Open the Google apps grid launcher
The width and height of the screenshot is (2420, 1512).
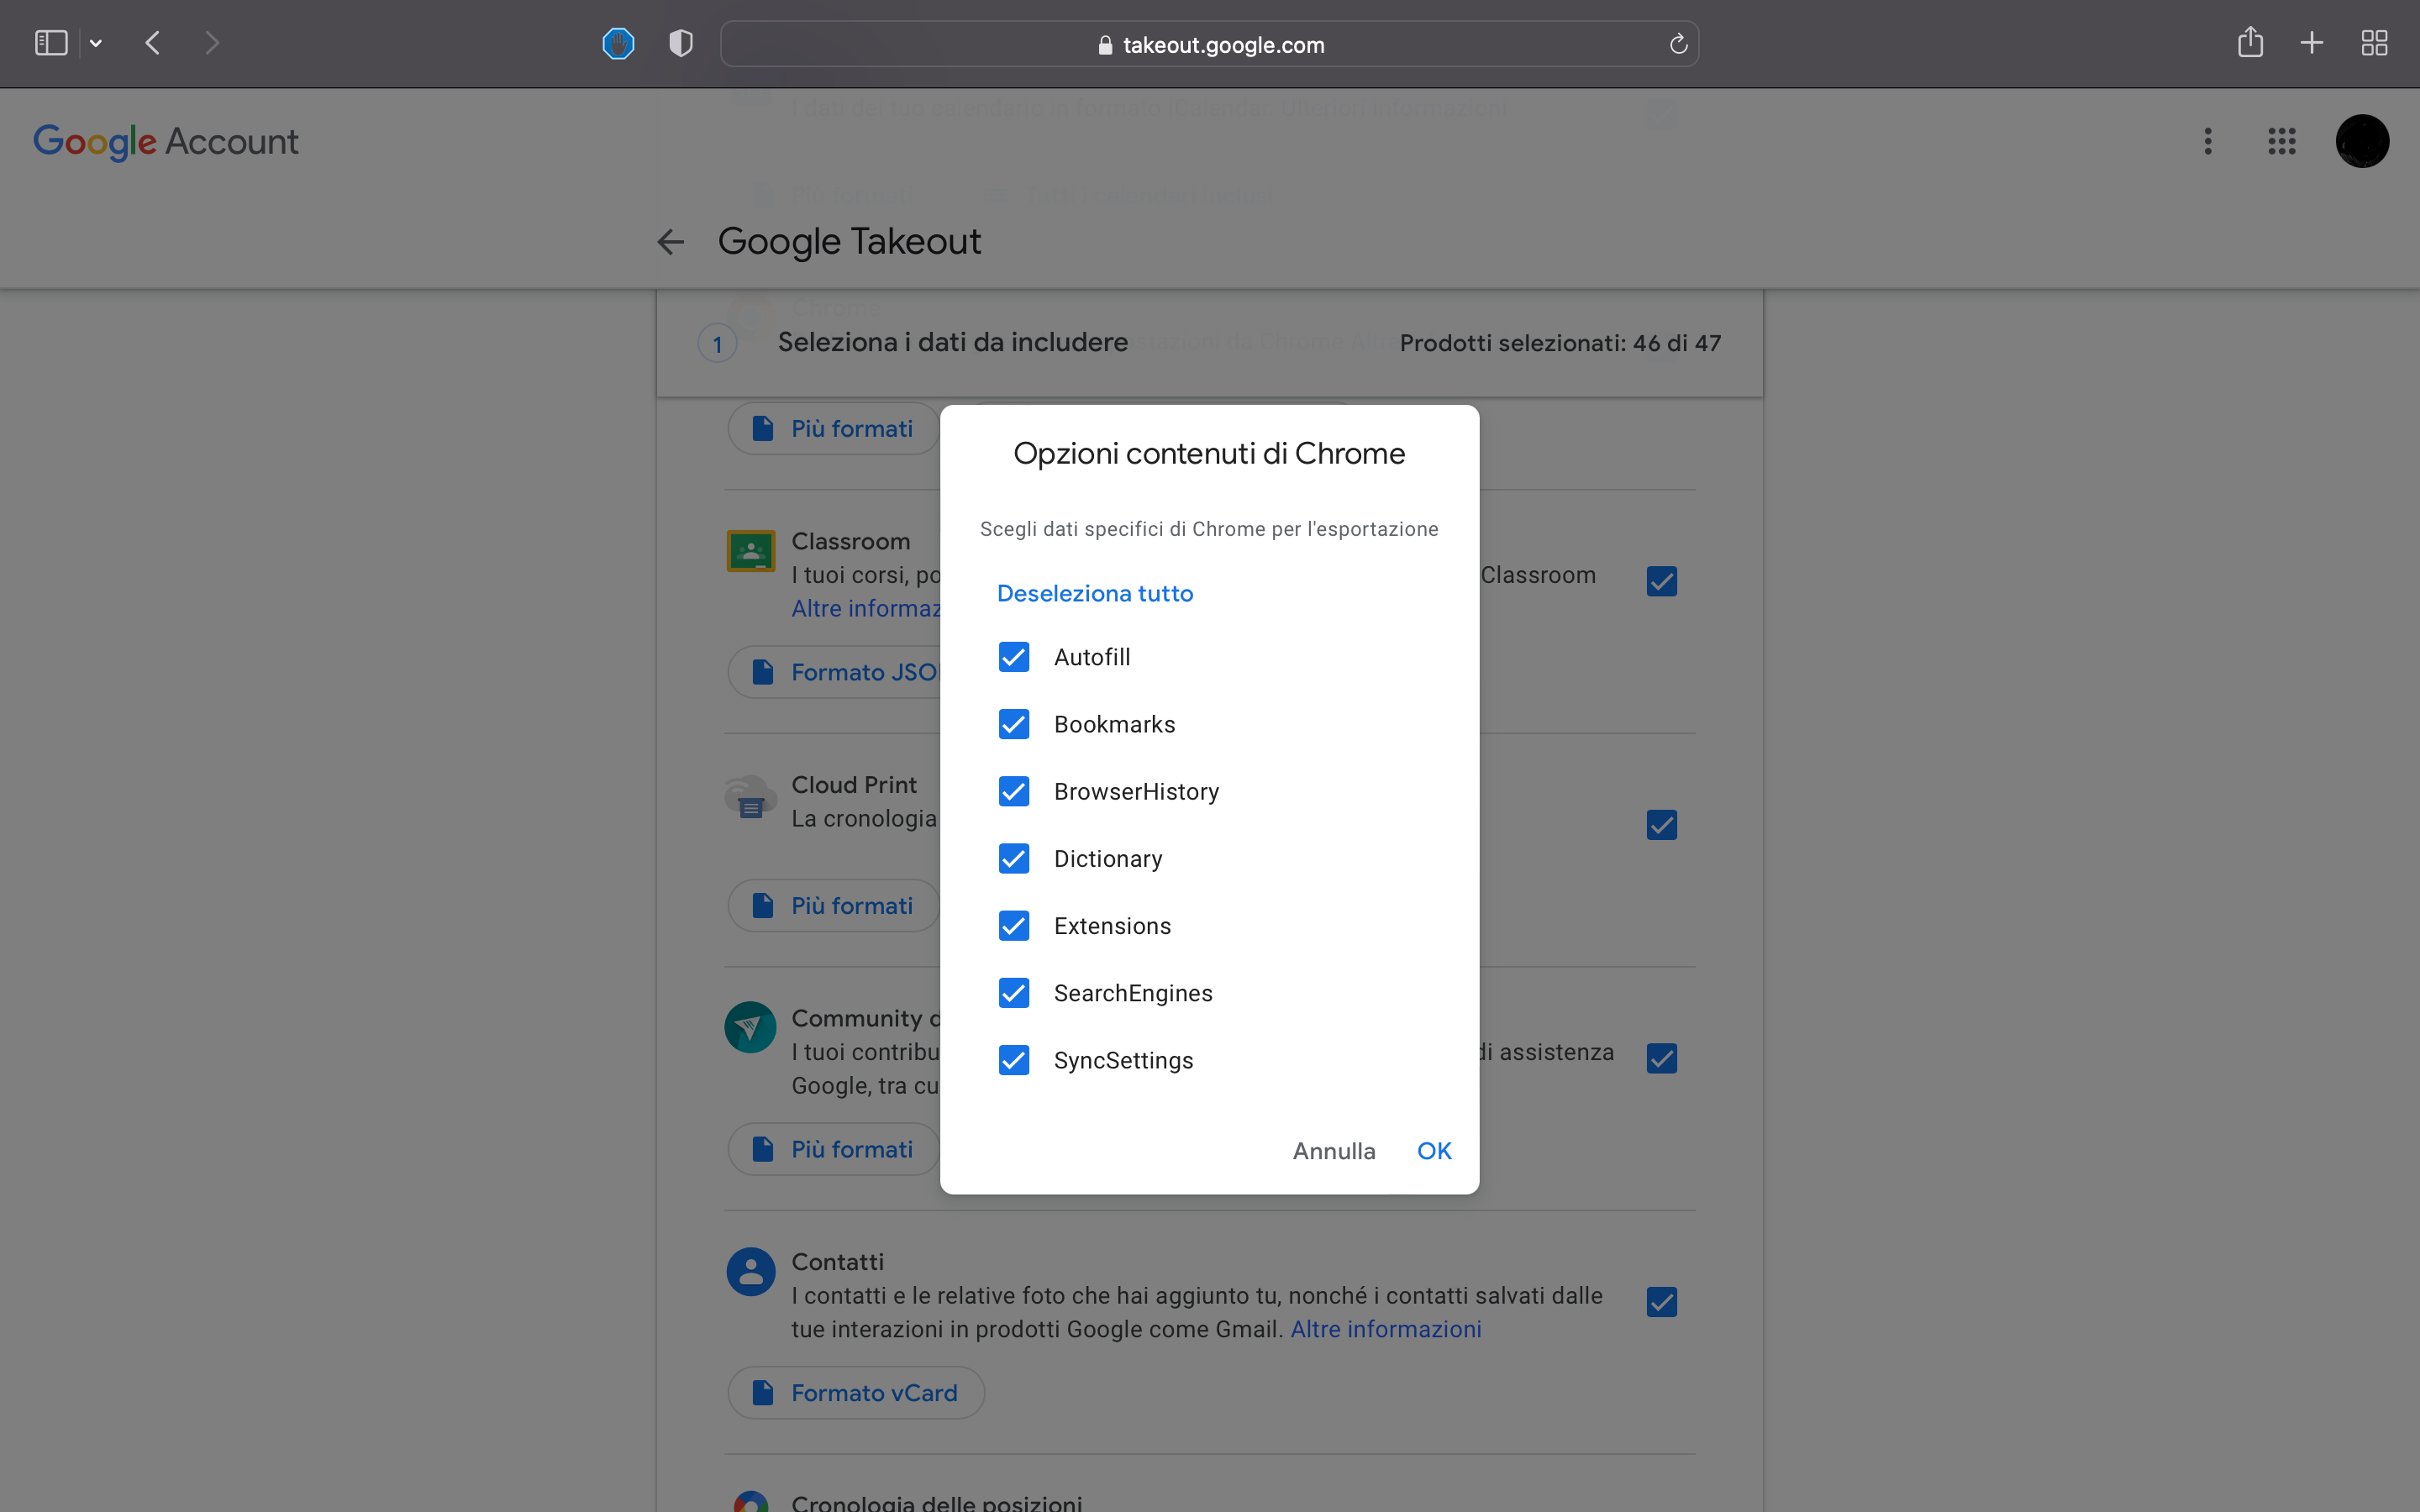click(2282, 141)
